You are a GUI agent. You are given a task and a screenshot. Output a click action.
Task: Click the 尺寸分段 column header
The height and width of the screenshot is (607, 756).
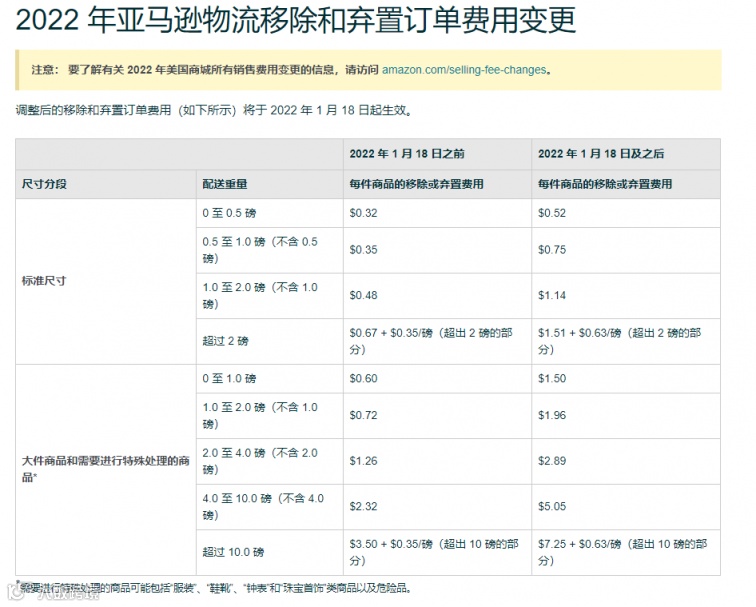[44, 184]
